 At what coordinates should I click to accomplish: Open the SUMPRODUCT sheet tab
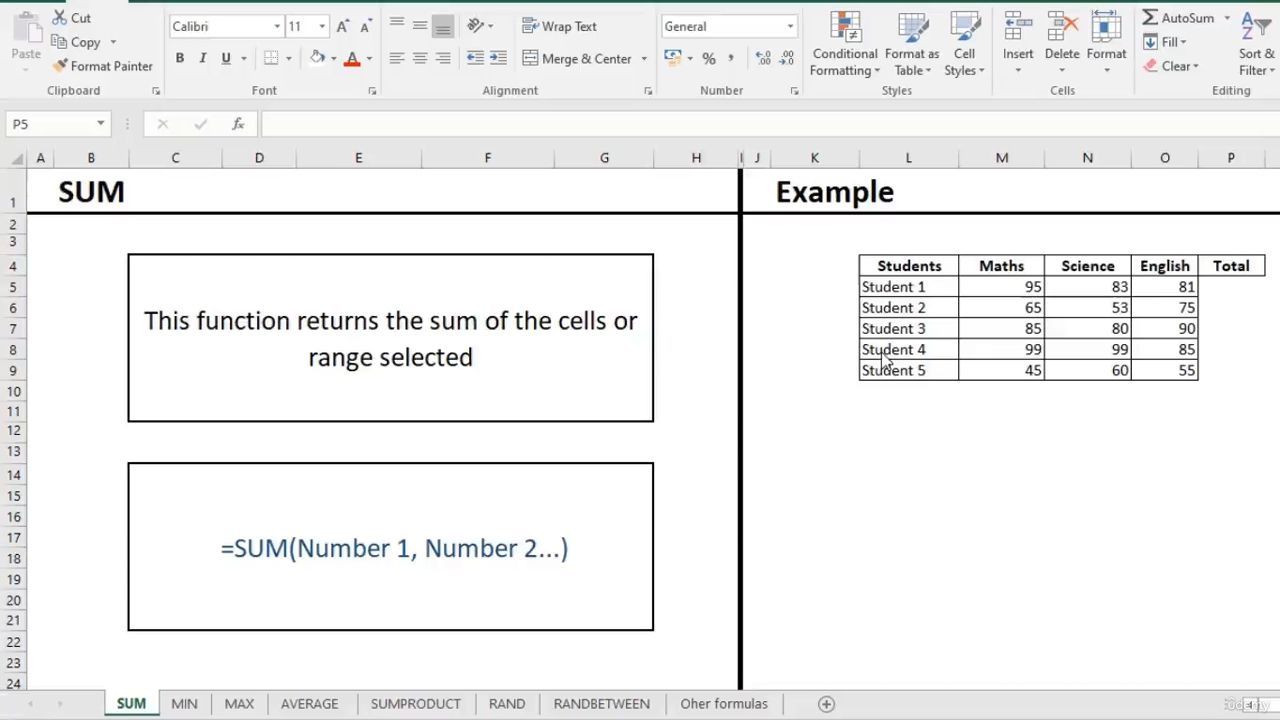(x=416, y=704)
